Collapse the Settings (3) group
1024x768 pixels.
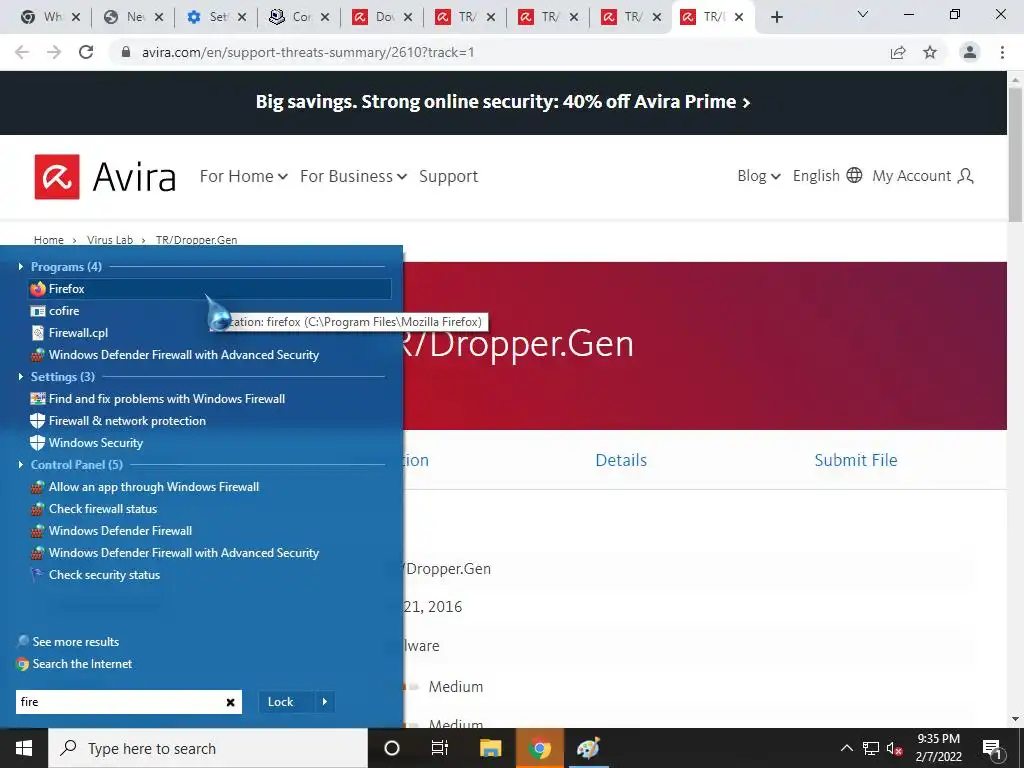21,377
